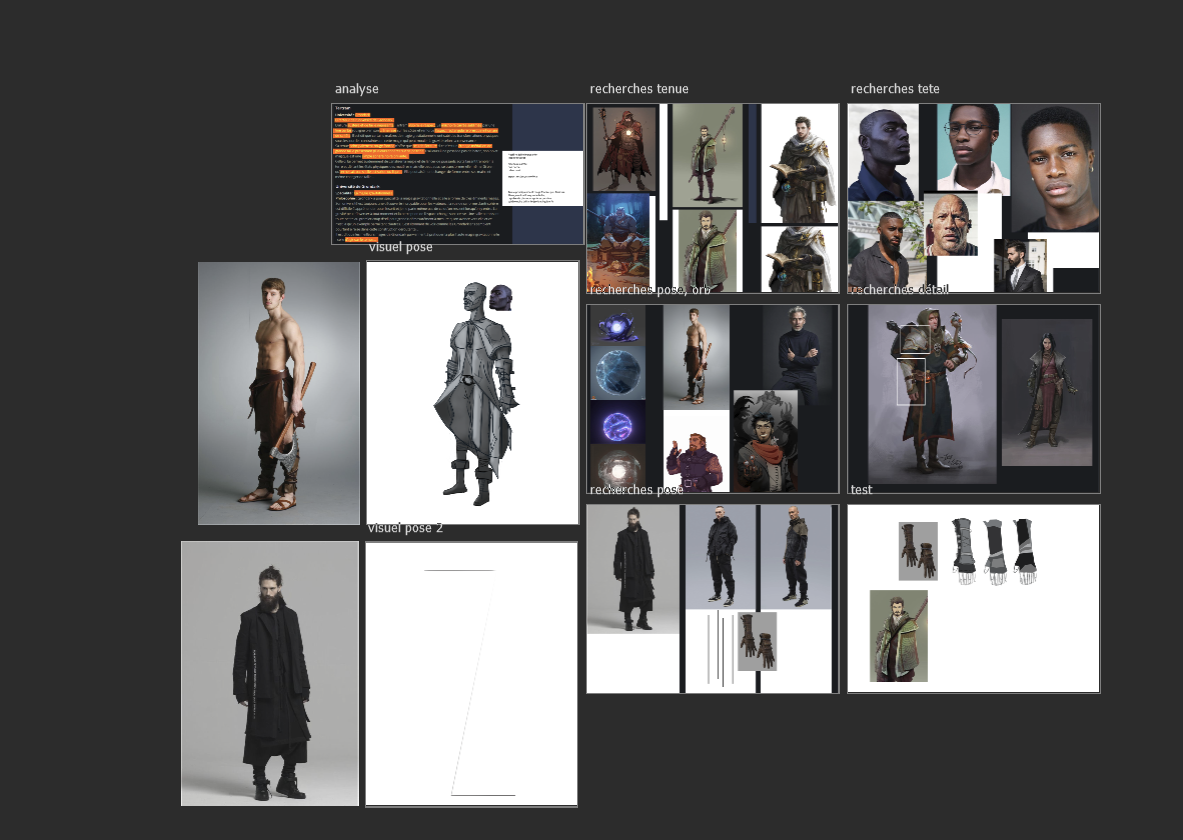The image size is (1183, 840).
Task: Click the recherches tenue group label
Action: point(639,88)
